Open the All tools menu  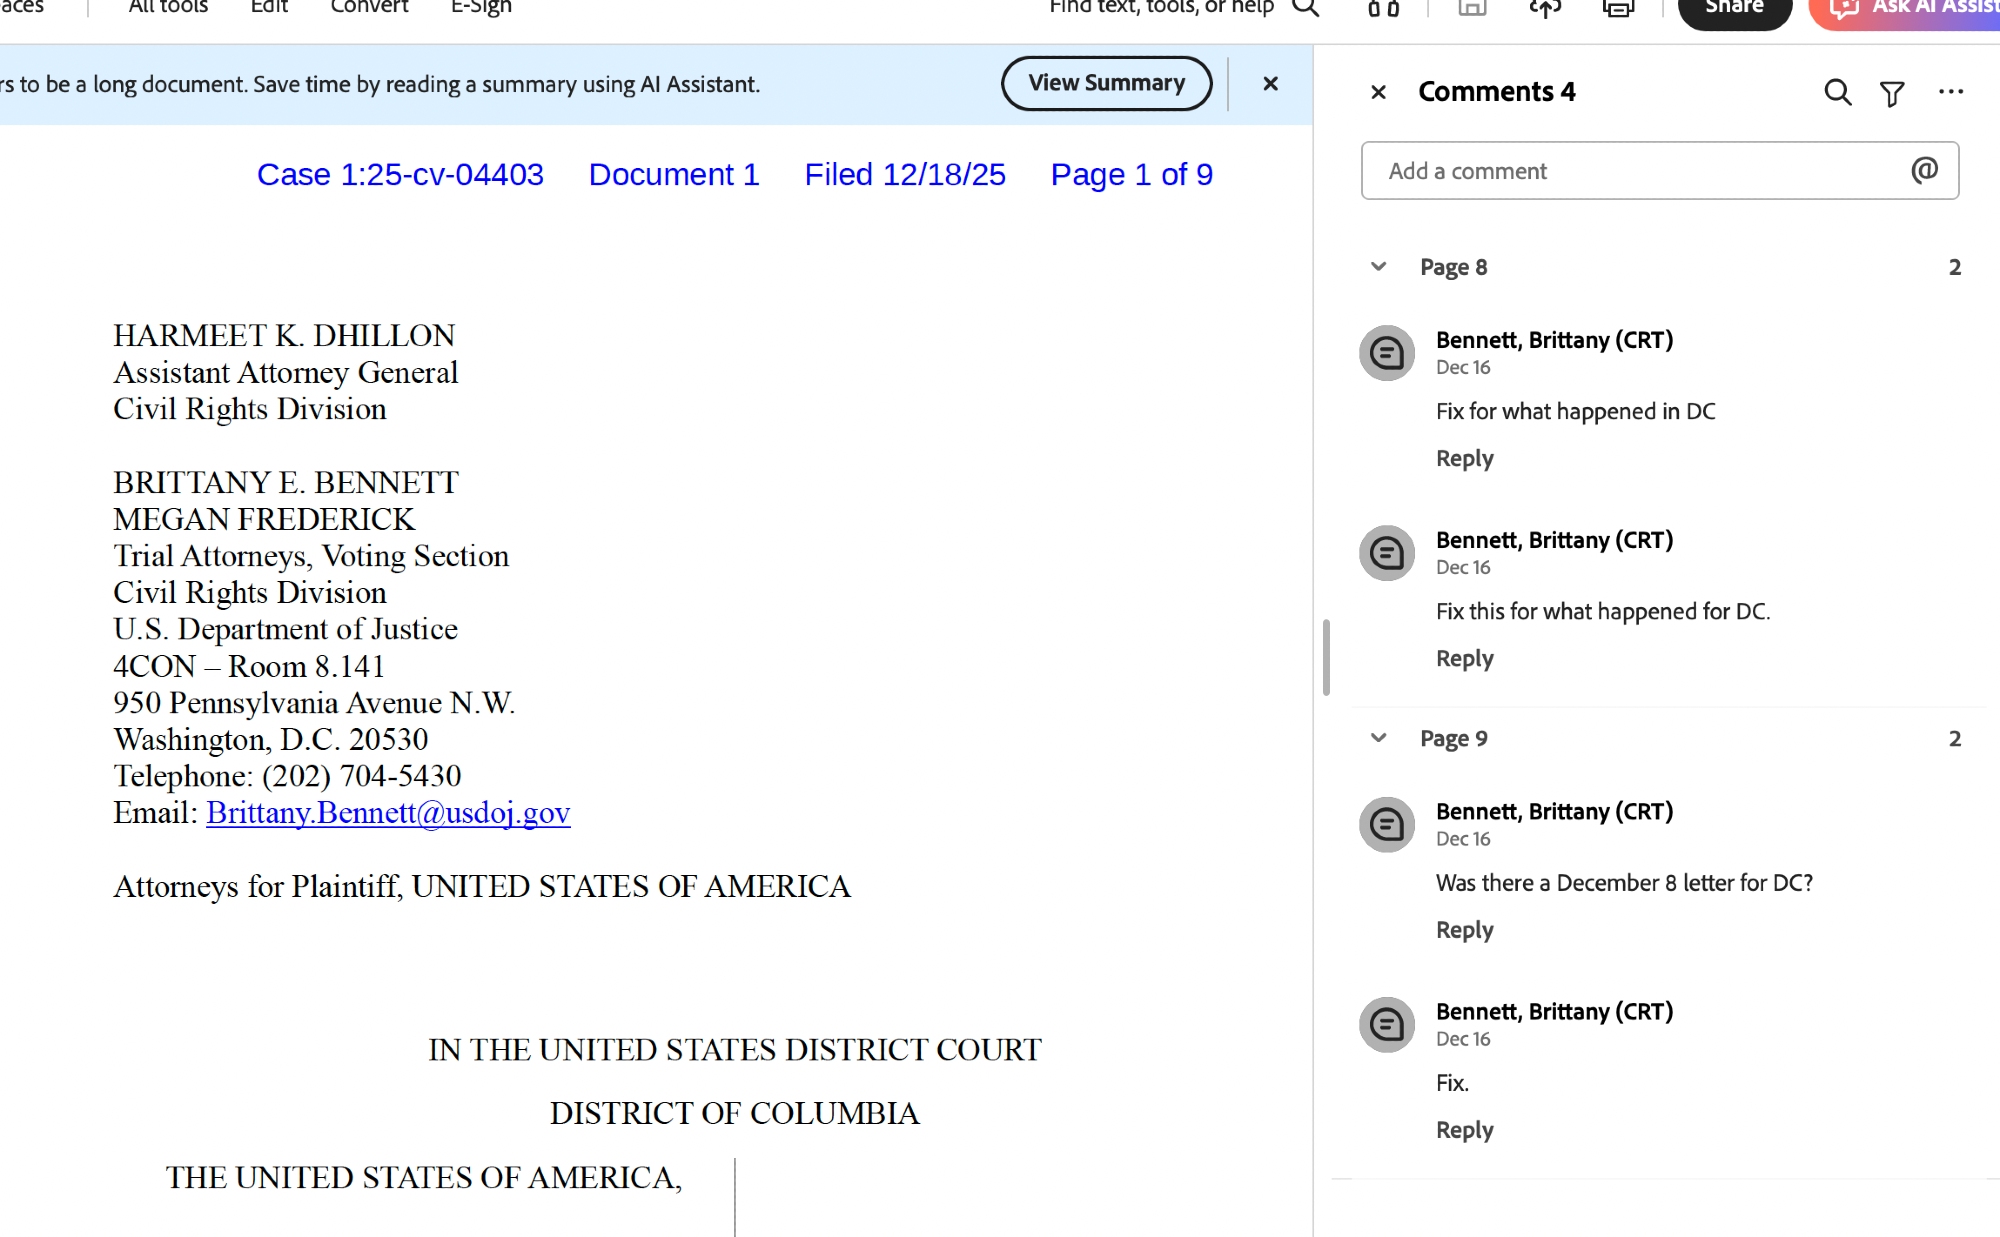[x=168, y=7]
